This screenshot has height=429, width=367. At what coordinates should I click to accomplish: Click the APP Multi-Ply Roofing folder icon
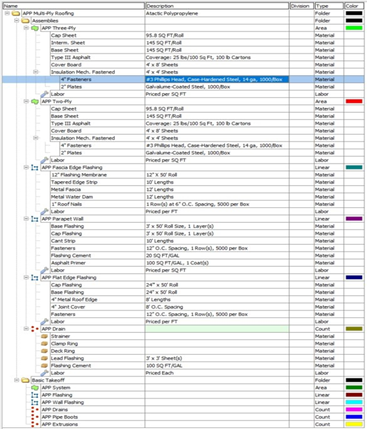point(16,13)
